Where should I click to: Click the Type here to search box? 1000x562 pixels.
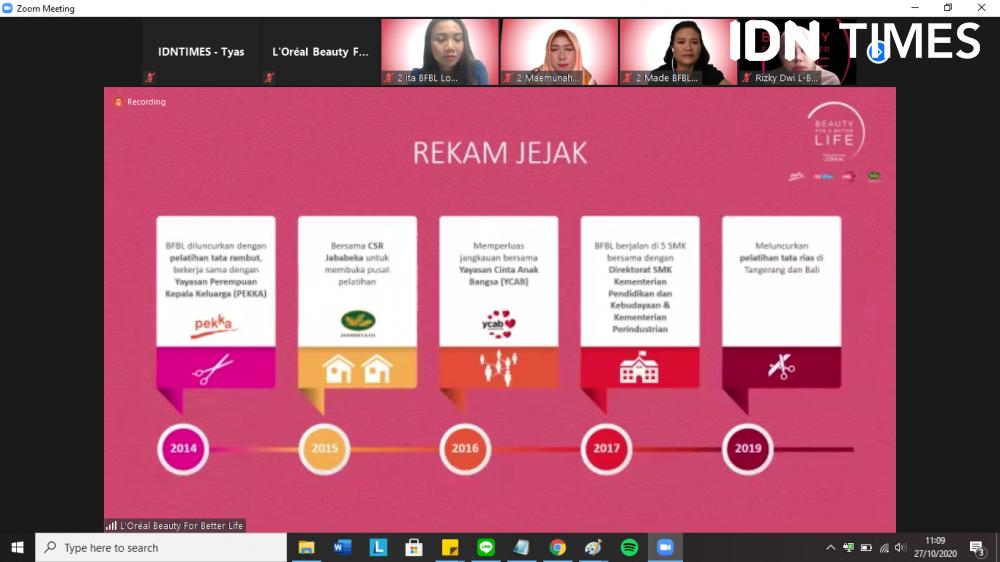(x=161, y=547)
